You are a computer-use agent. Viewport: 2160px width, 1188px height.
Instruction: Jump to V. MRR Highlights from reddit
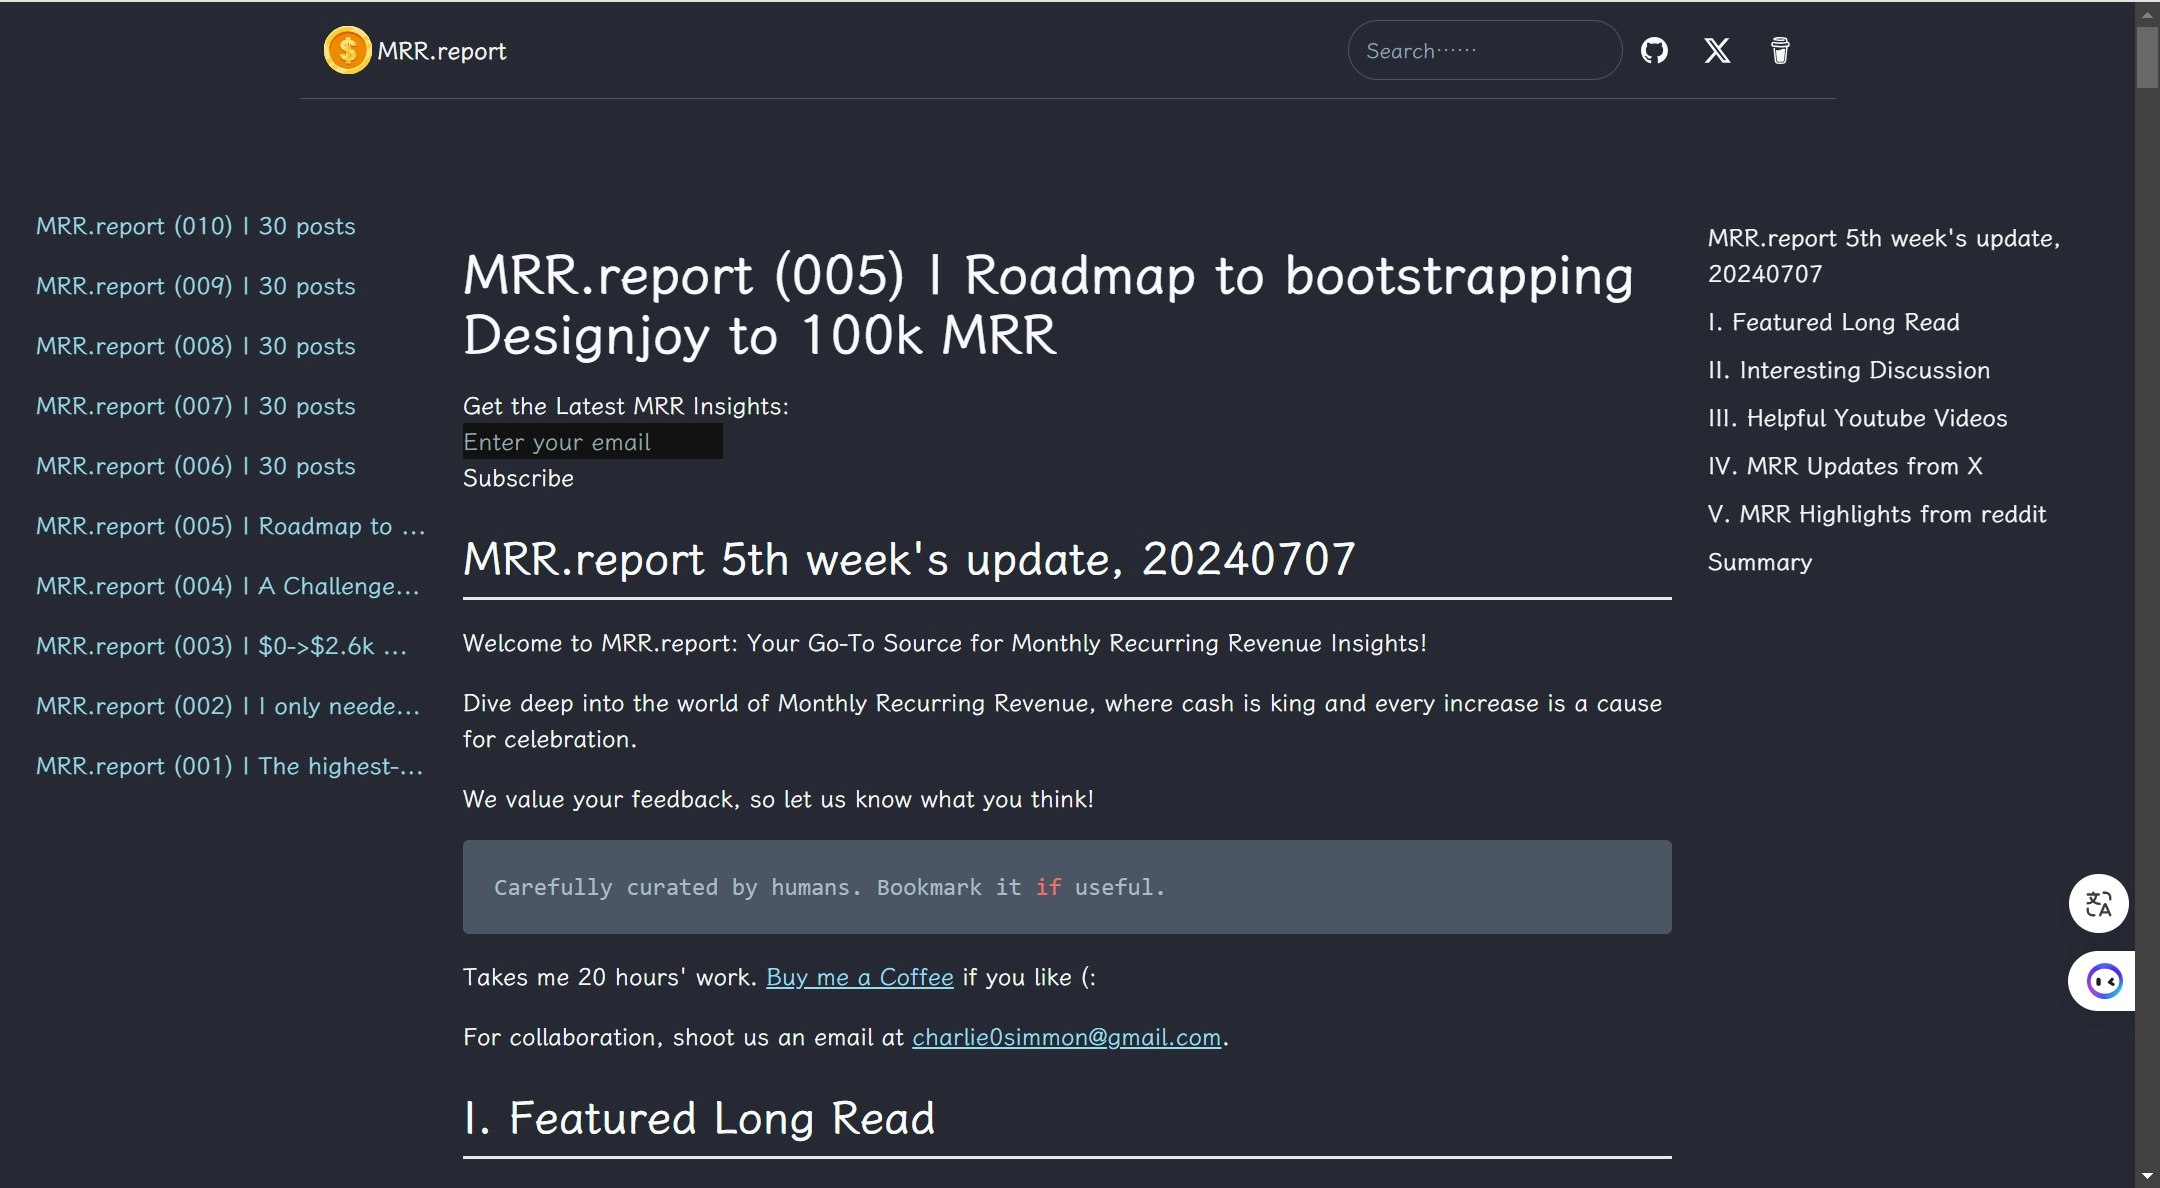(1877, 514)
